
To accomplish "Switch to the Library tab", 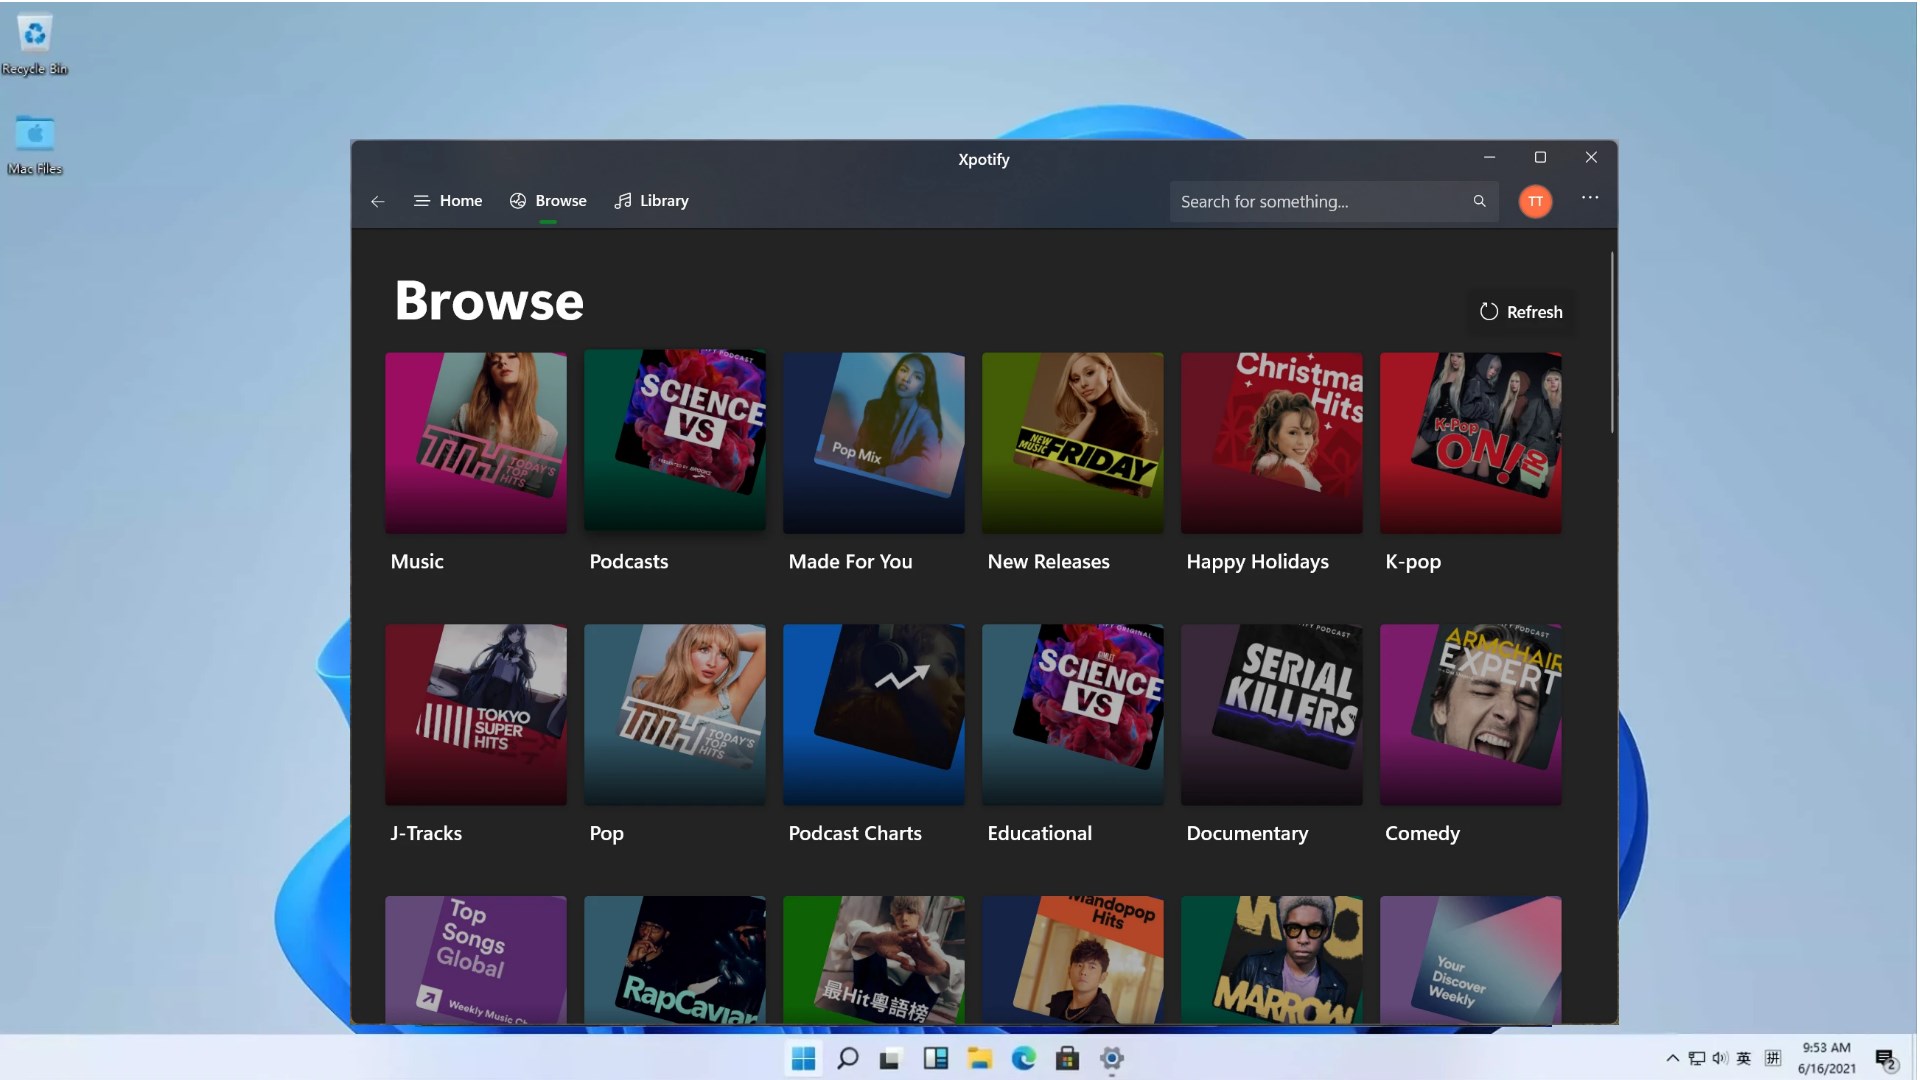I will 651,201.
